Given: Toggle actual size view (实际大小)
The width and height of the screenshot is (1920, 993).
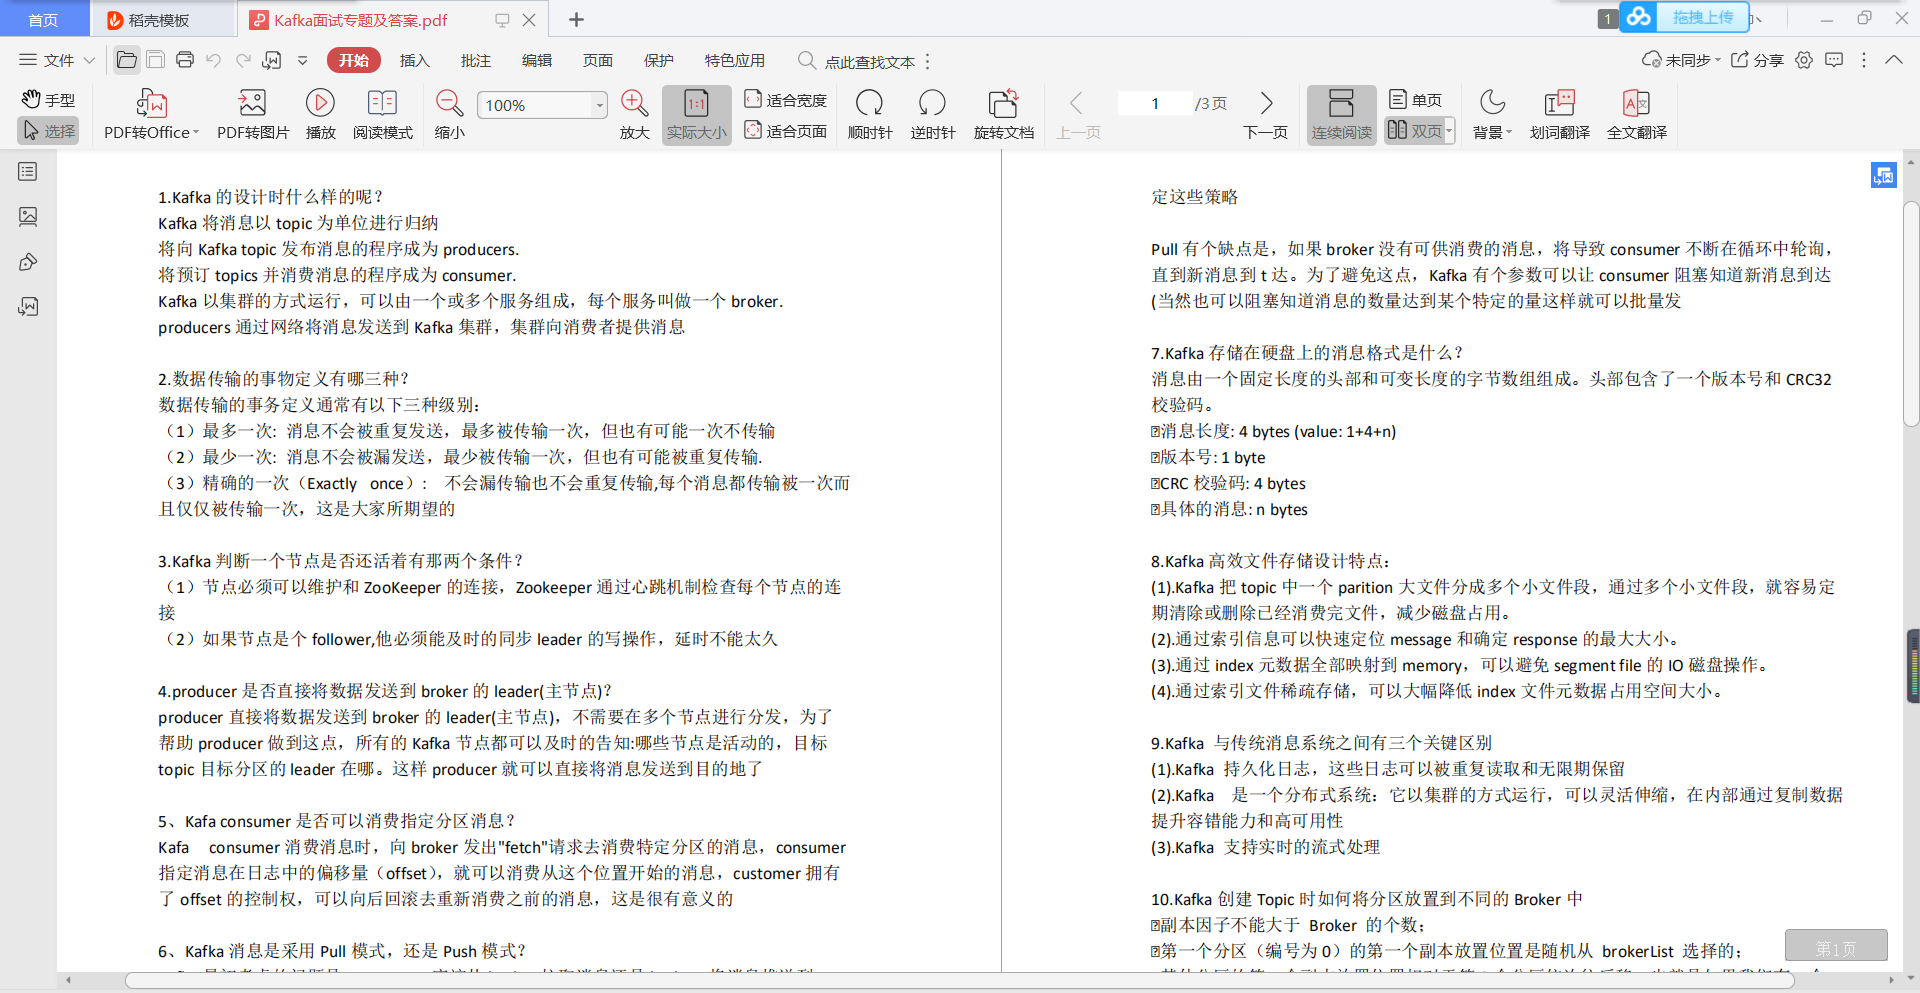Looking at the screenshot, I should [x=697, y=115].
